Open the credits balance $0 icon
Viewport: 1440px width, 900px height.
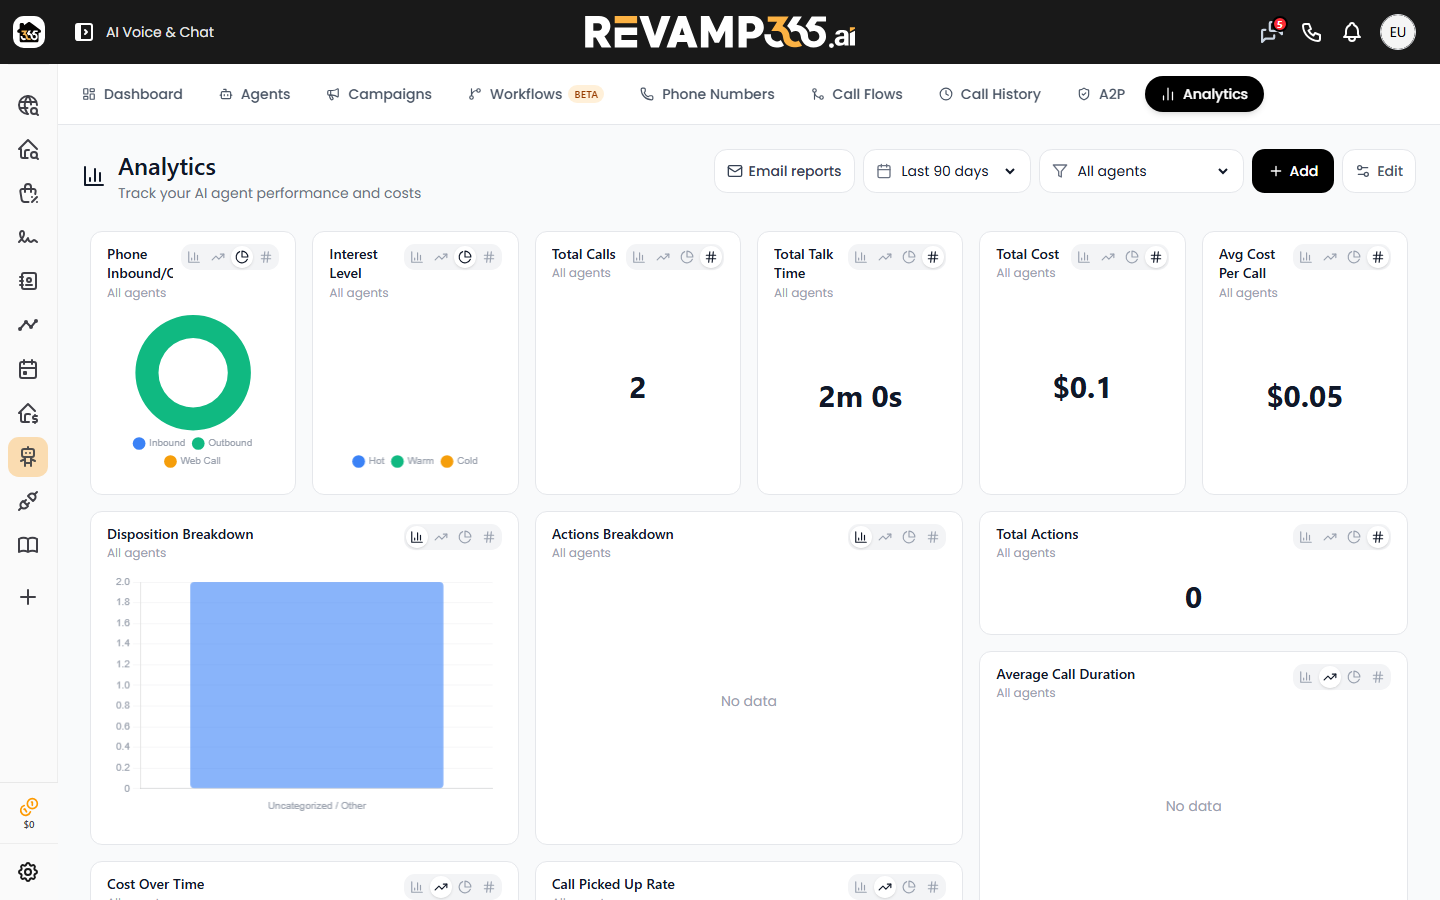click(29, 813)
